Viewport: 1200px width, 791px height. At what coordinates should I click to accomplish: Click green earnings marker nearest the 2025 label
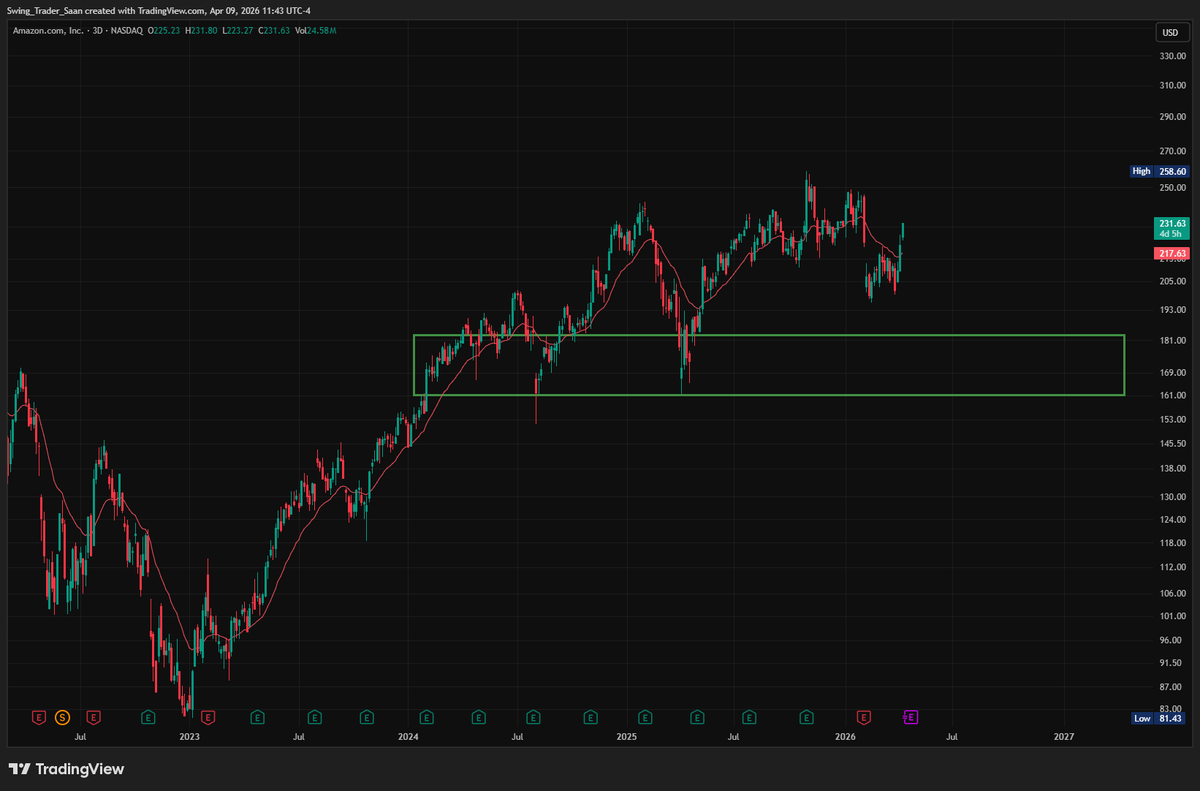click(x=645, y=717)
